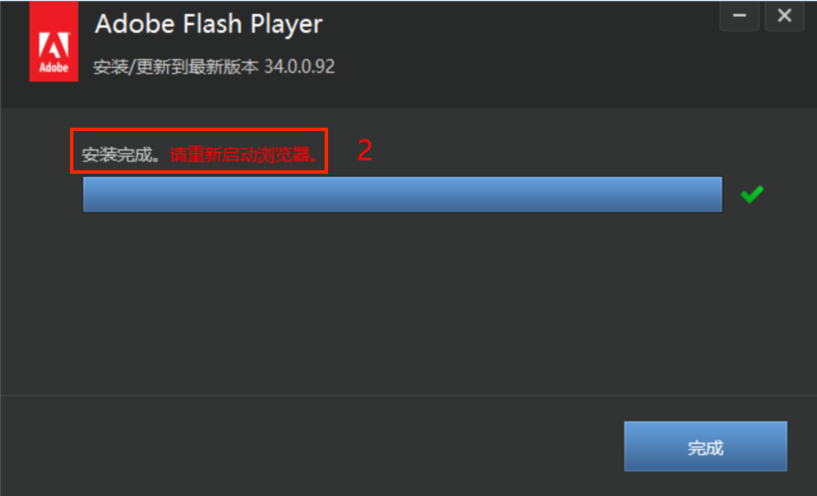The height and width of the screenshot is (496, 817).
Task: Click the white A glyph in the Adobe logo
Action: tap(54, 45)
